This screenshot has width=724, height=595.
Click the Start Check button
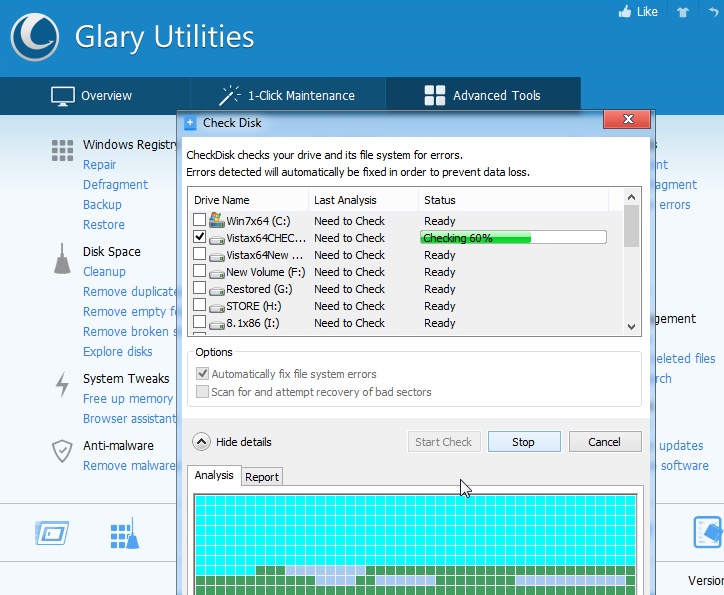tap(444, 442)
